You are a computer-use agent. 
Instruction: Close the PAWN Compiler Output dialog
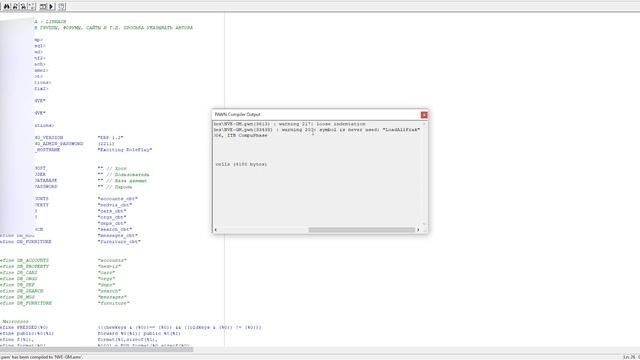tap(424, 115)
